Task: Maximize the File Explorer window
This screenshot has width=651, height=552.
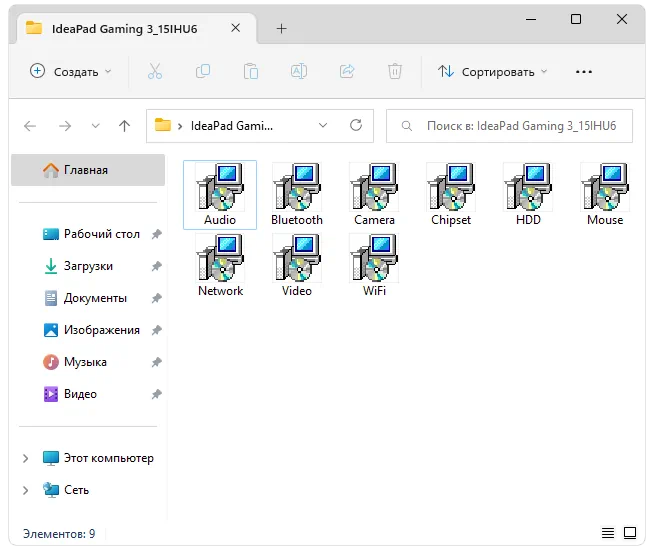Action: tap(576, 19)
